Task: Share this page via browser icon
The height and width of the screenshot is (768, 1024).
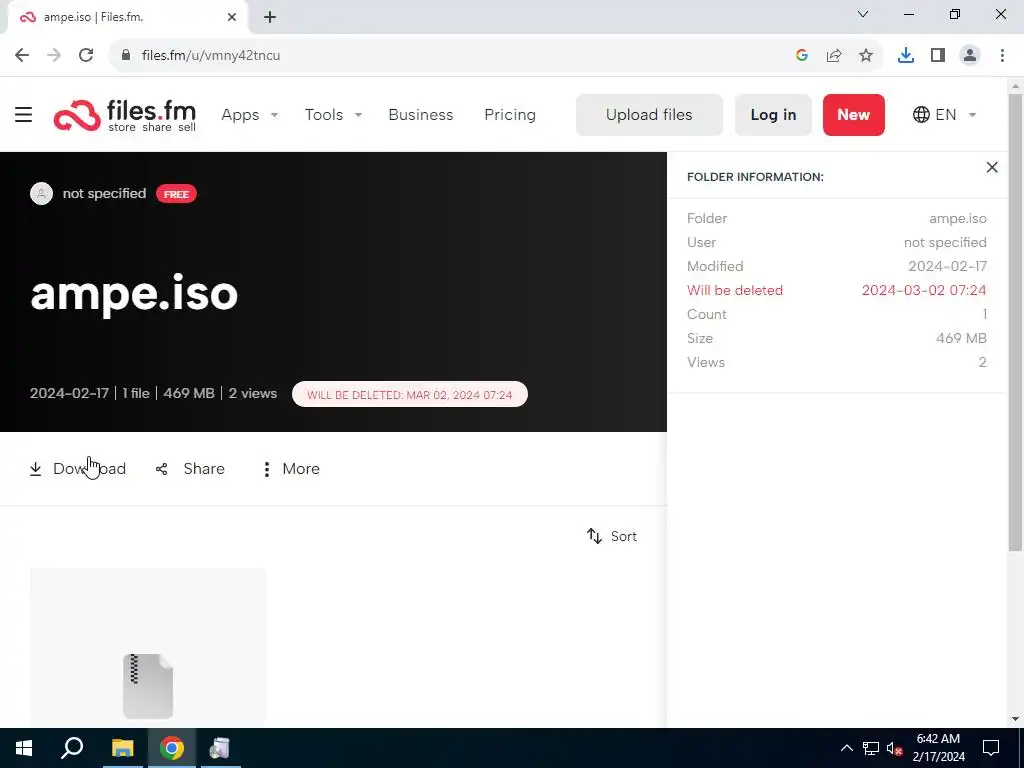Action: pos(834,56)
